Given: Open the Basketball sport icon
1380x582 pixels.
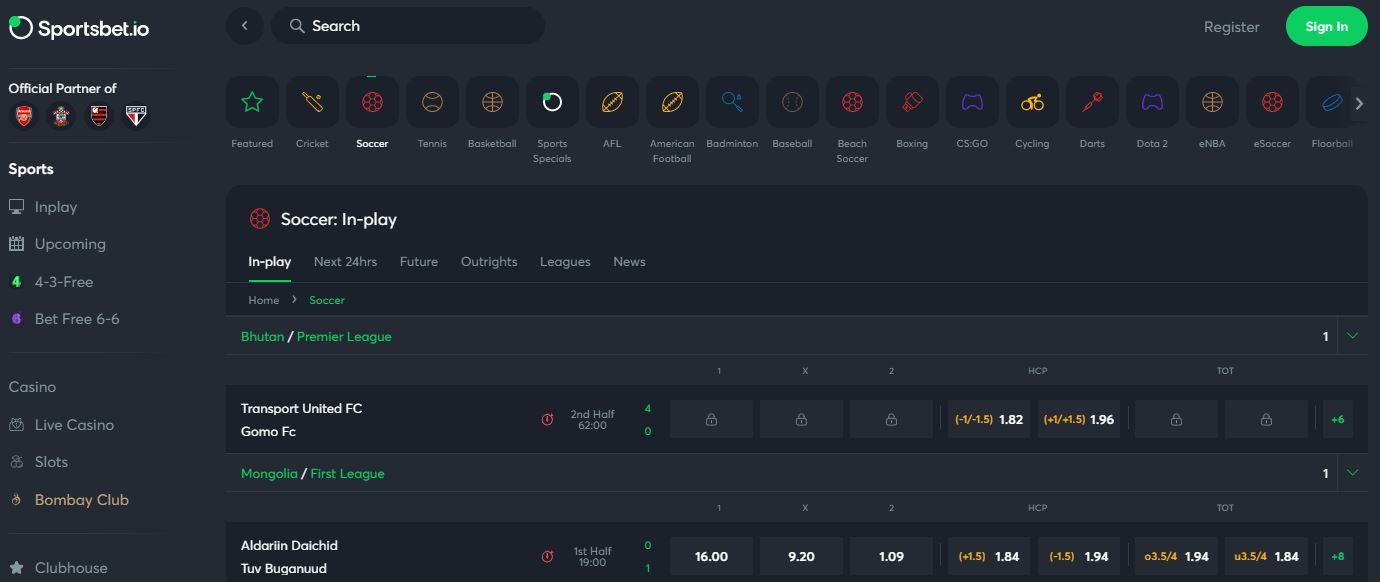Looking at the screenshot, I should click(492, 102).
